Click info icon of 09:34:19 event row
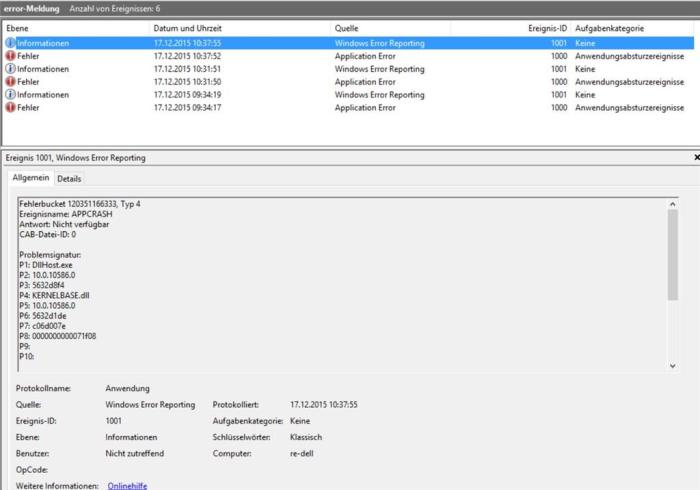 point(10,94)
